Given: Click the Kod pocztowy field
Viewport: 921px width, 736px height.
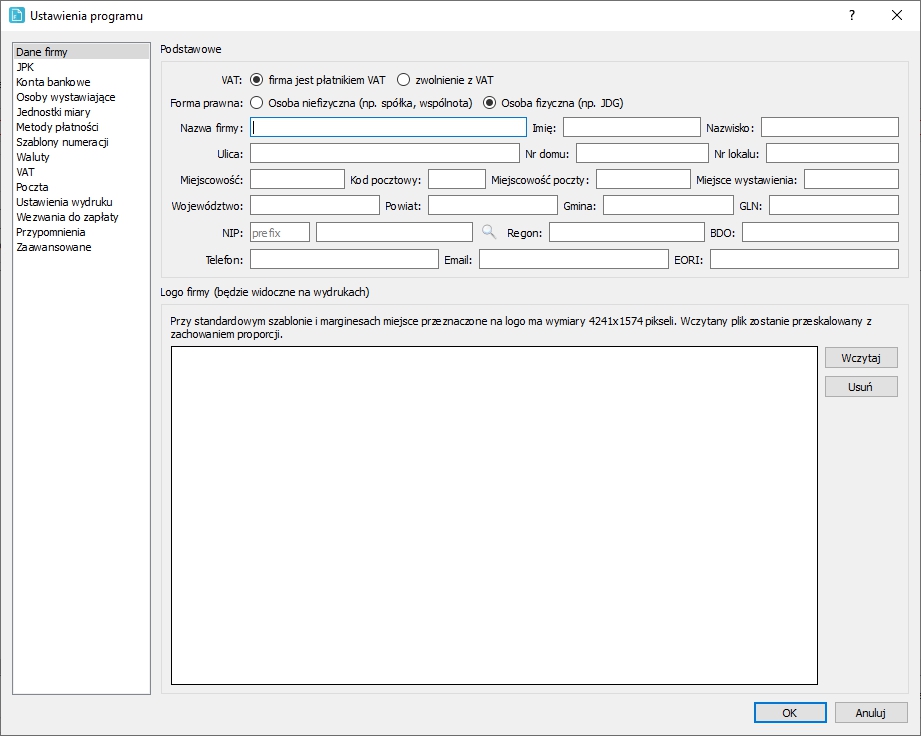Looking at the screenshot, I should pyautogui.click(x=456, y=179).
